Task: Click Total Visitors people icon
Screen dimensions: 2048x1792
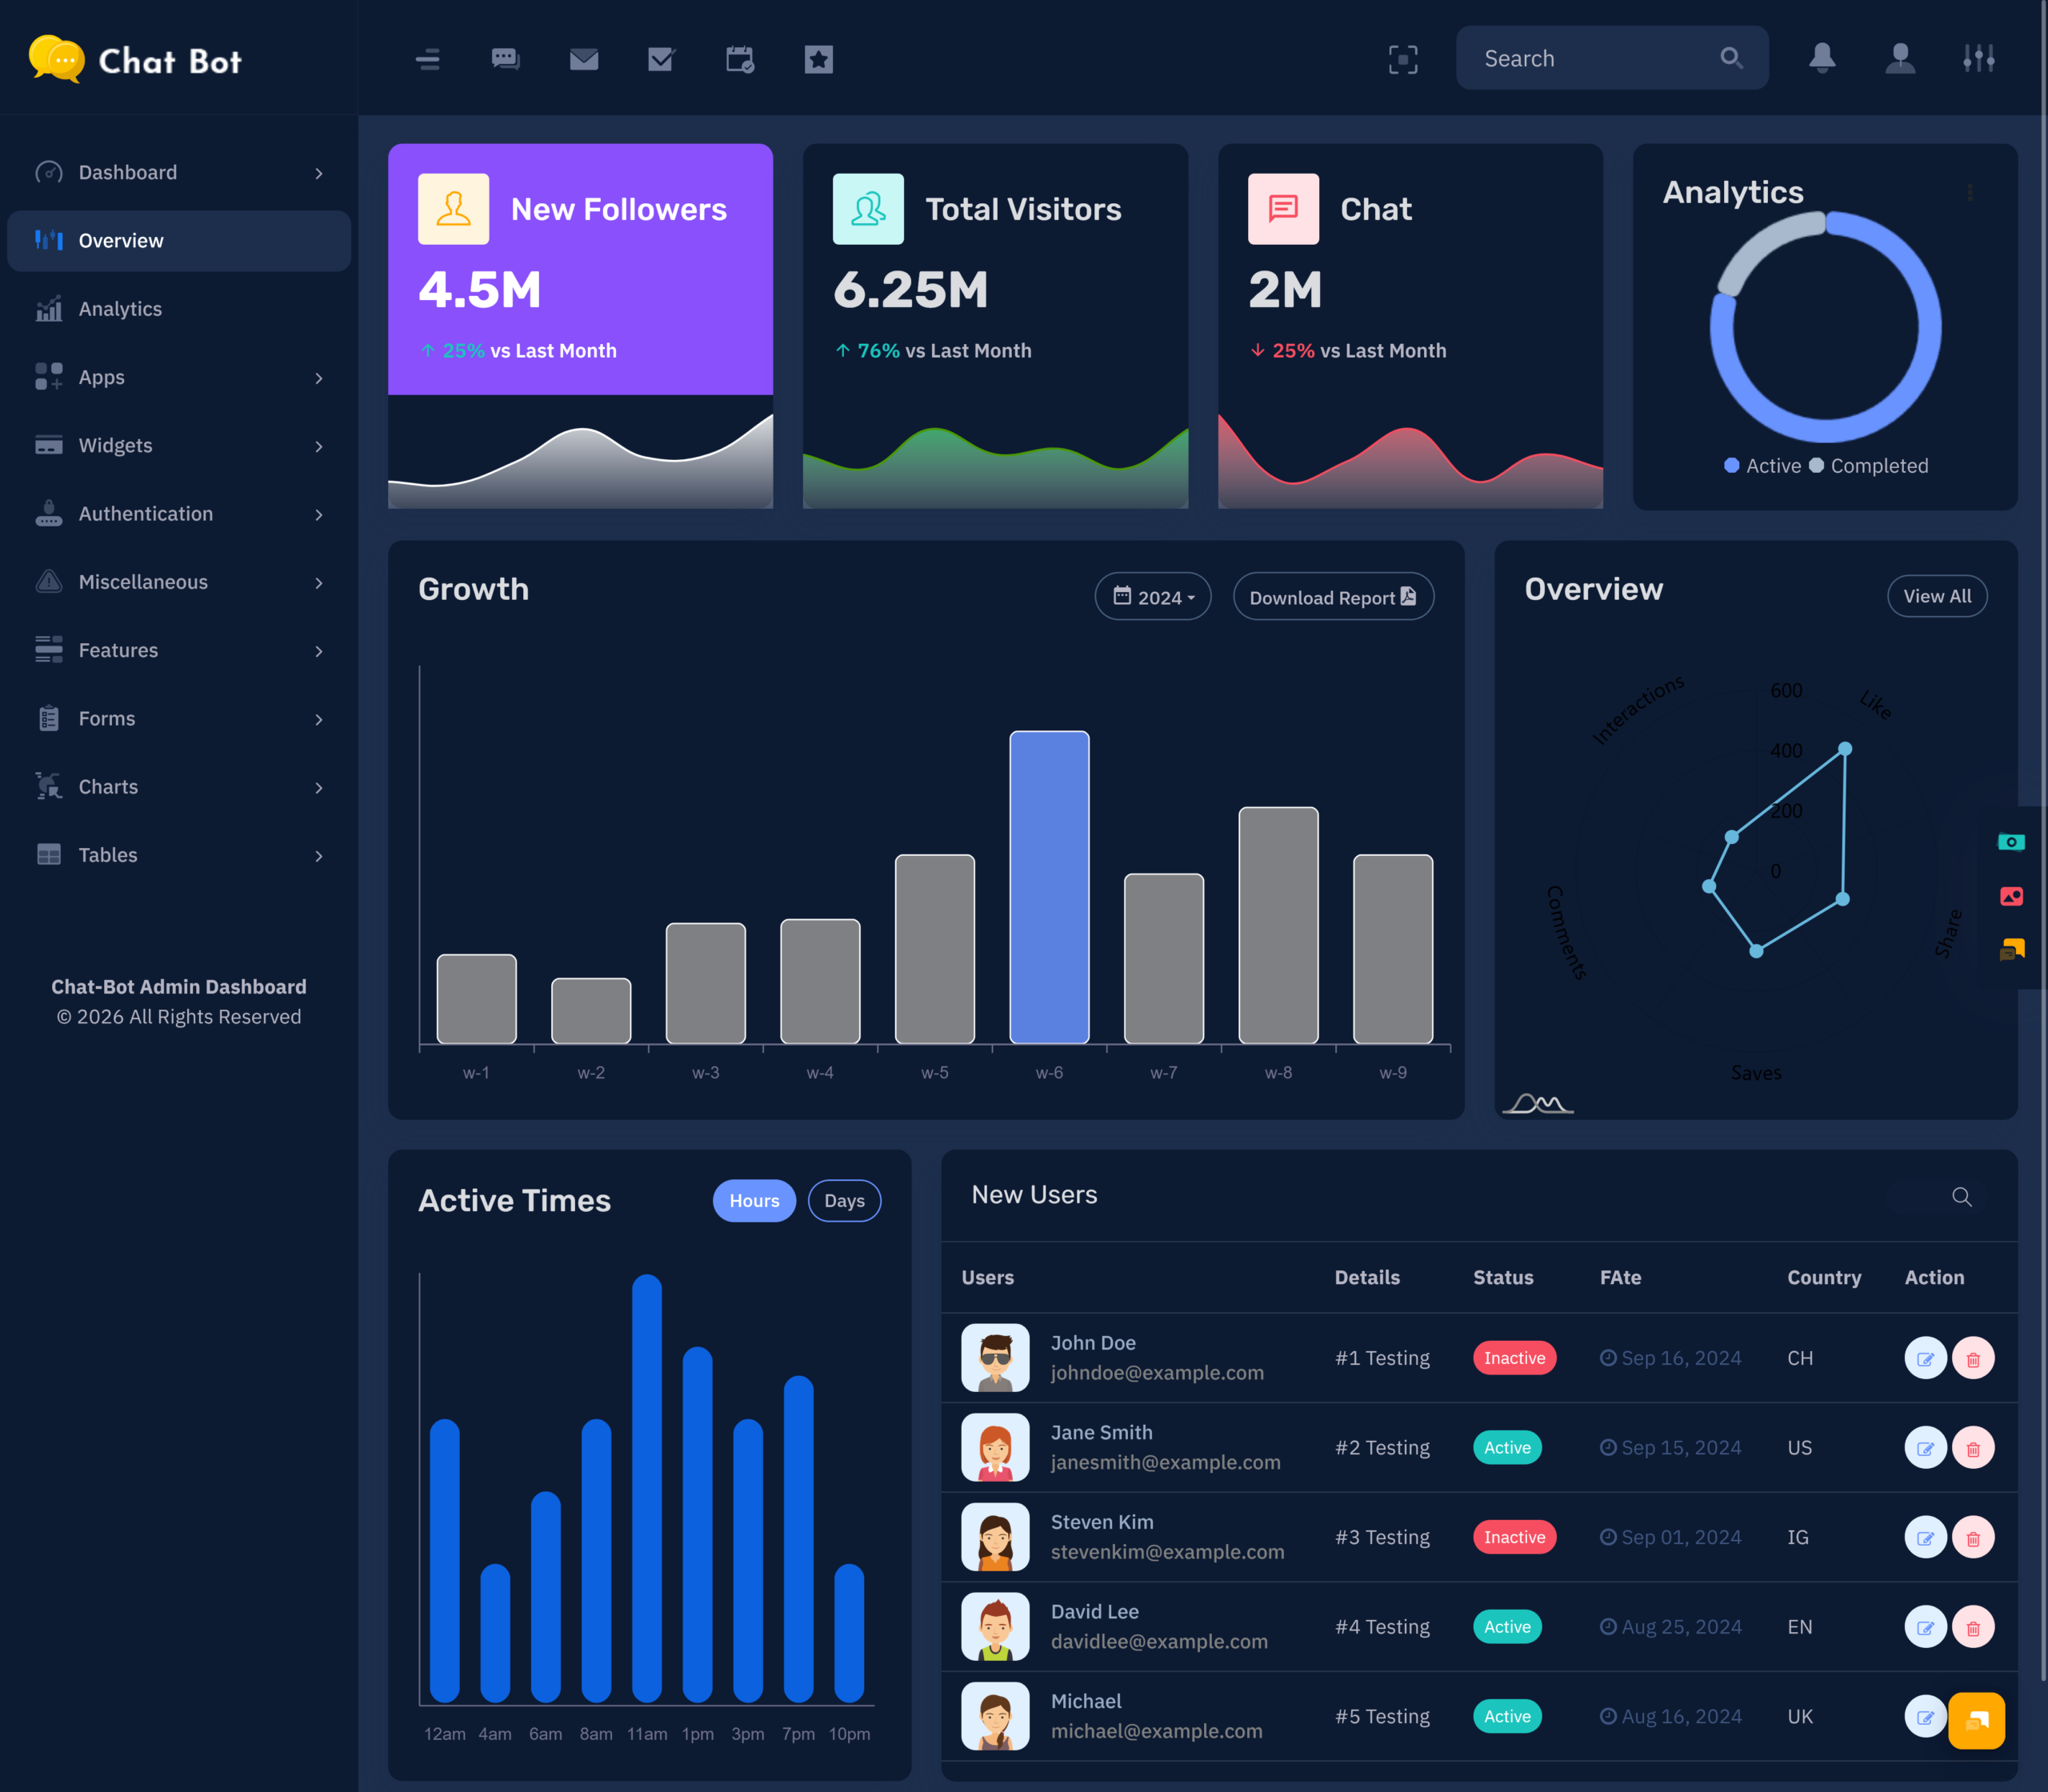Action: pyautogui.click(x=868, y=209)
